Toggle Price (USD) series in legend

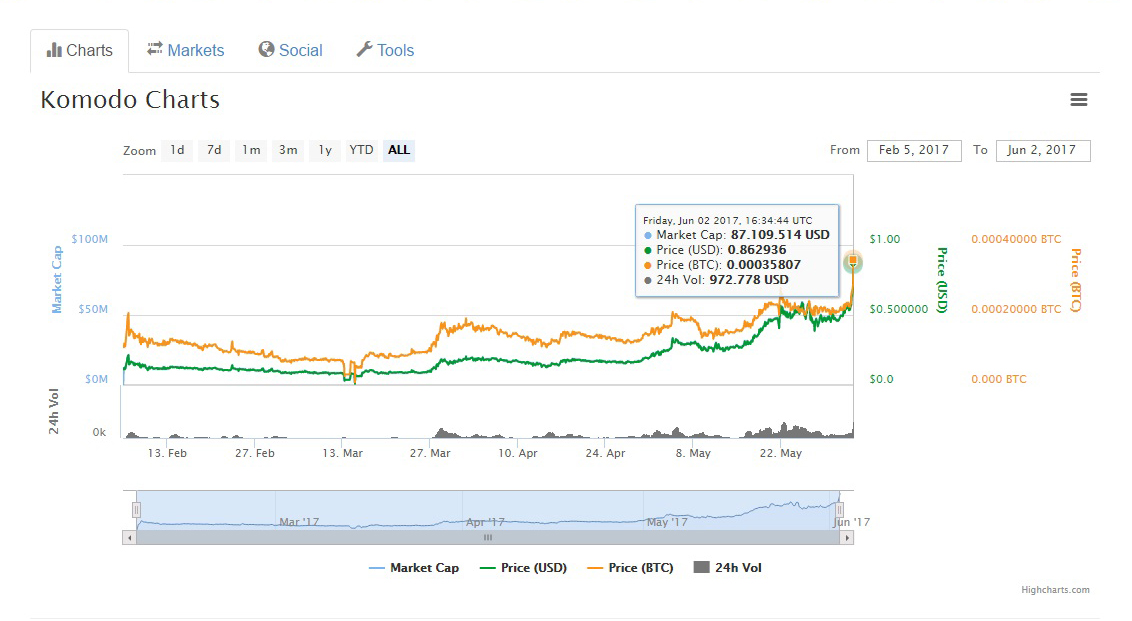tap(523, 568)
